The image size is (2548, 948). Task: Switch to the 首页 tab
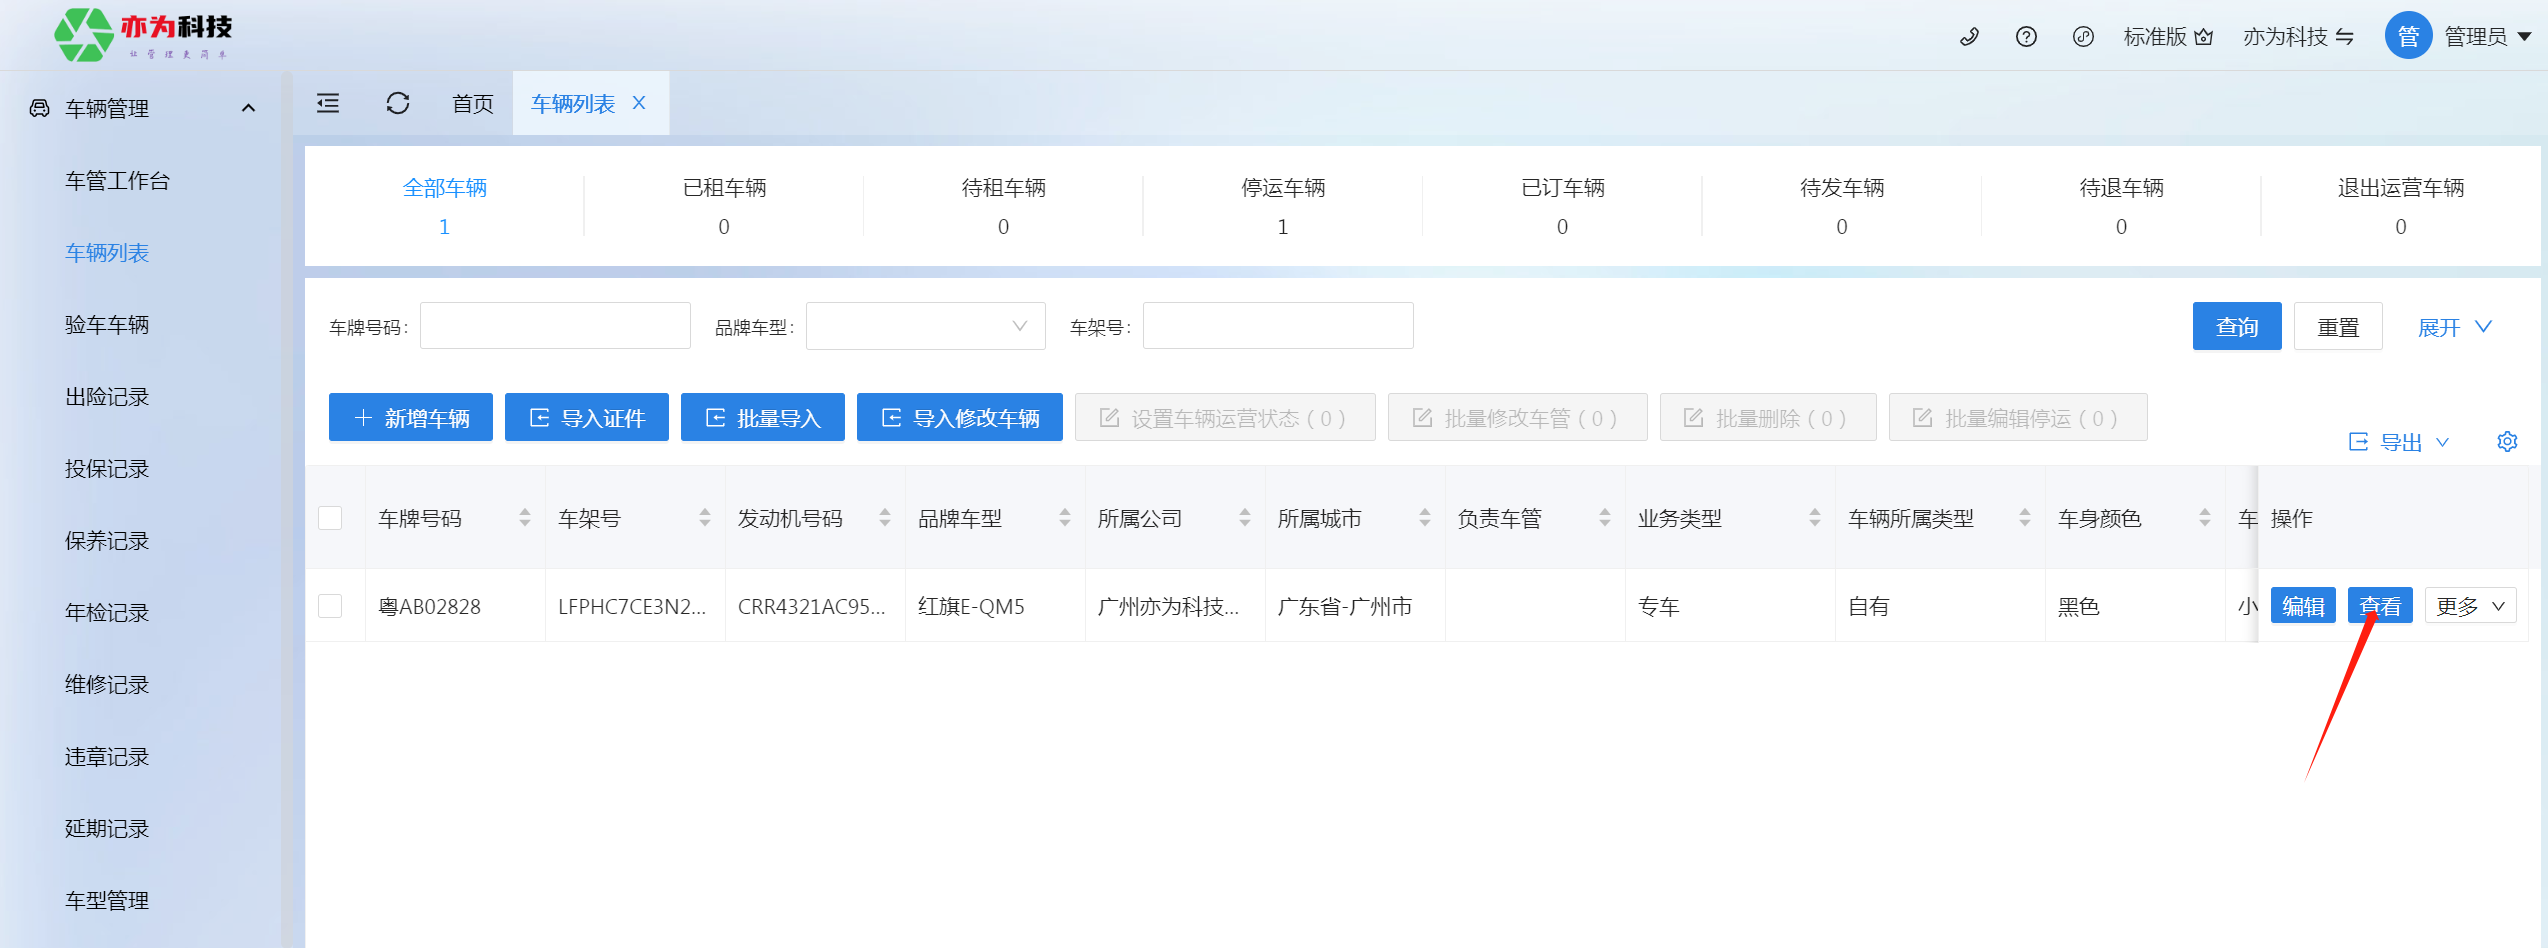tap(473, 103)
